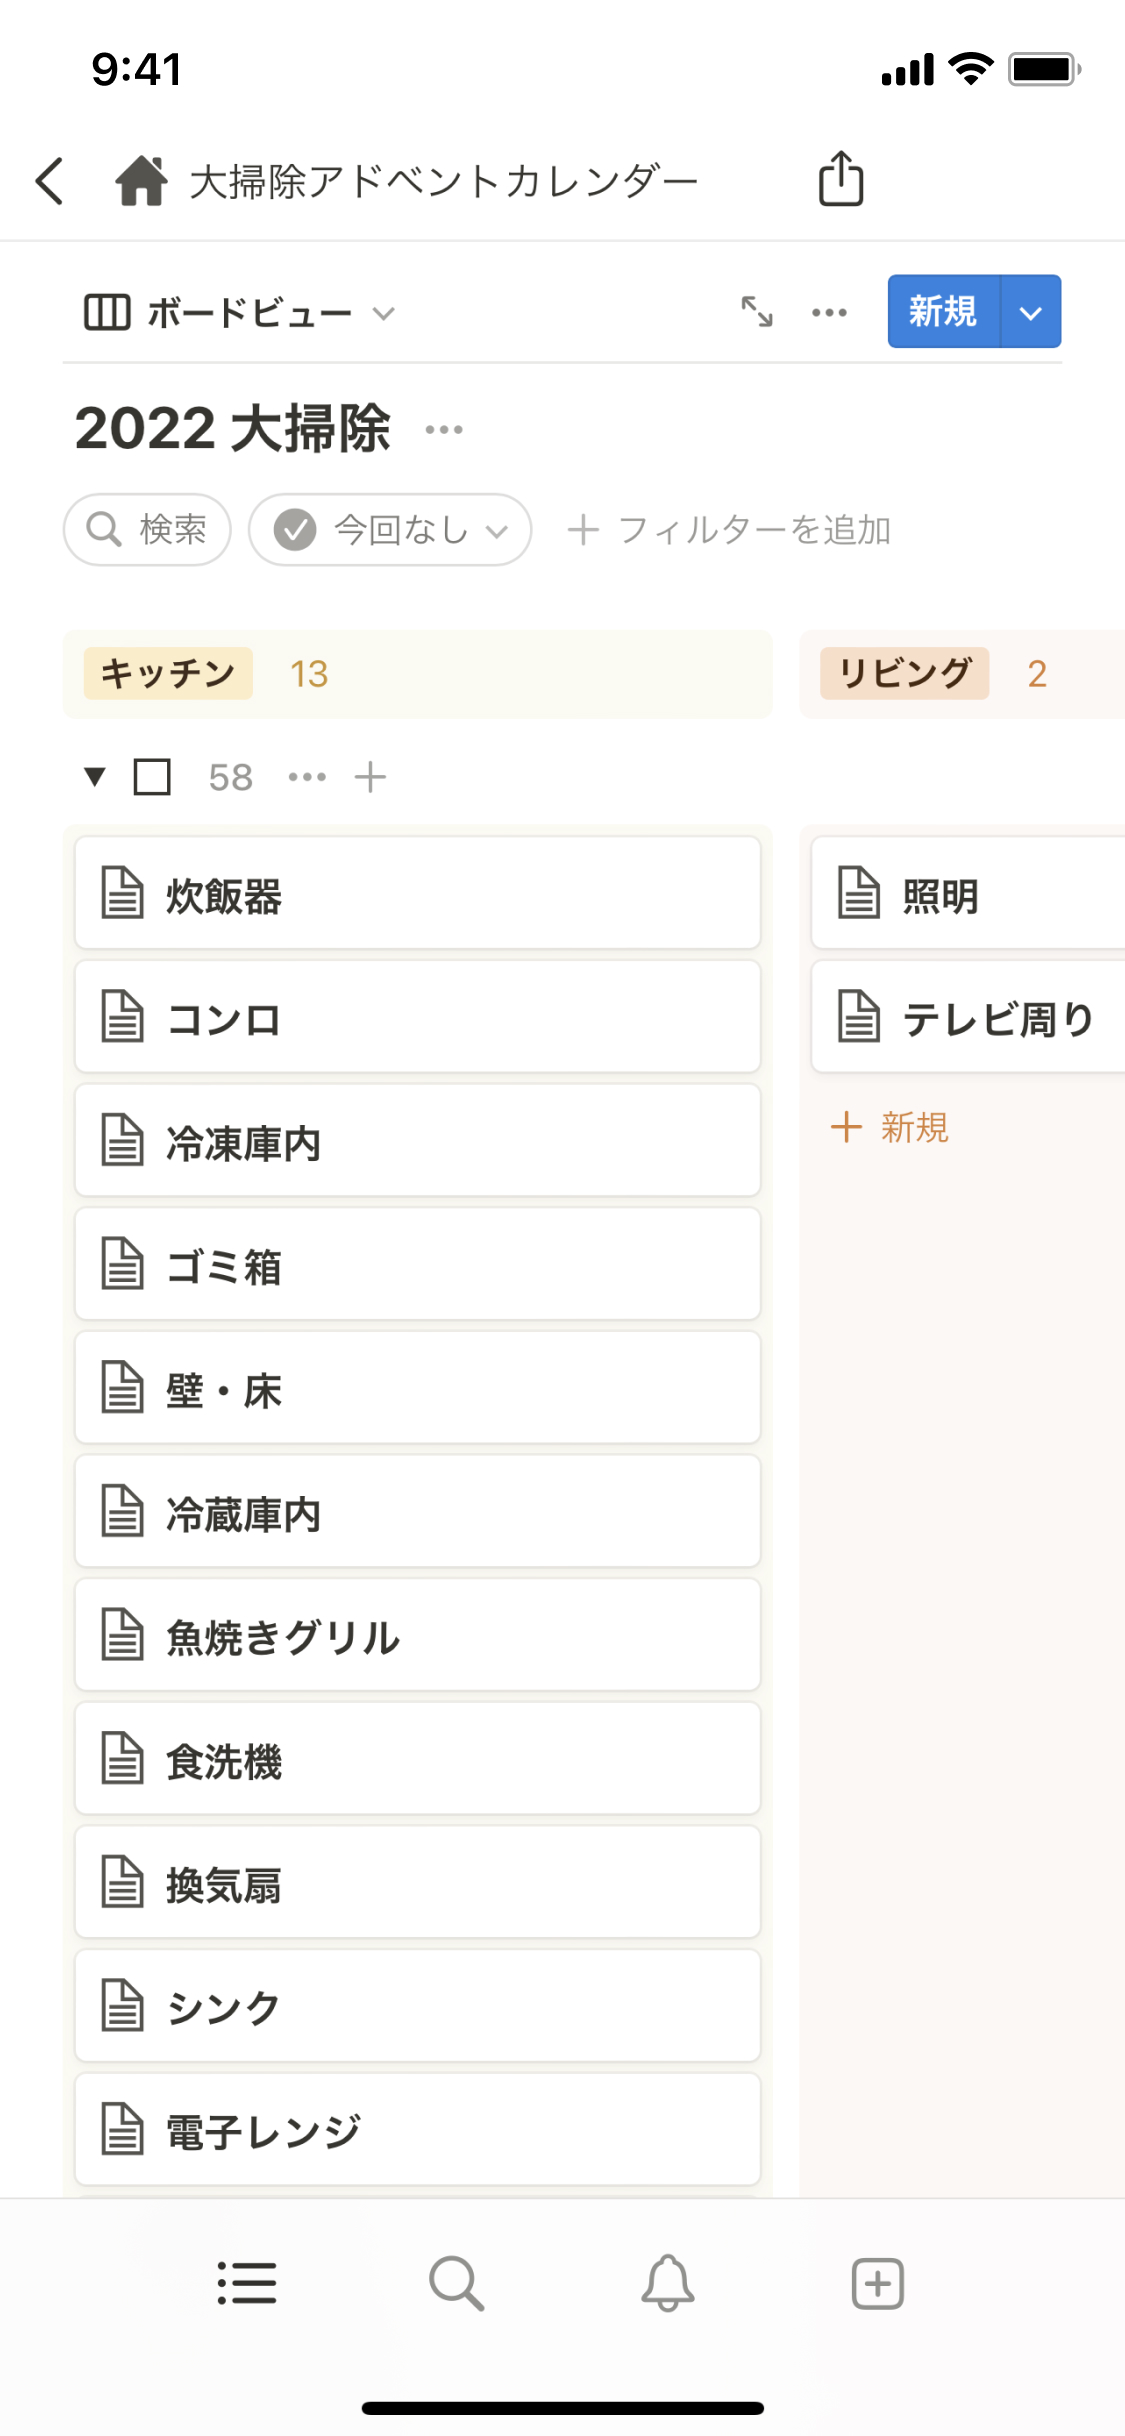Select the キッチン column tag

click(x=168, y=674)
